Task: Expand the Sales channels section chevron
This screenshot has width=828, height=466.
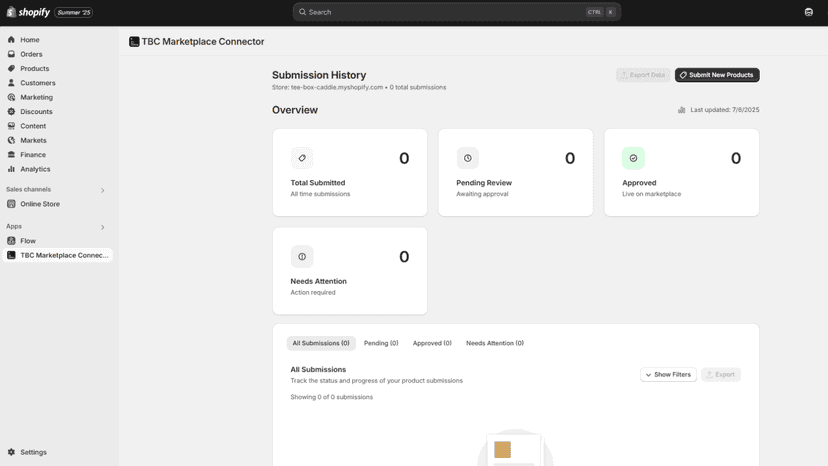Action: coord(102,190)
